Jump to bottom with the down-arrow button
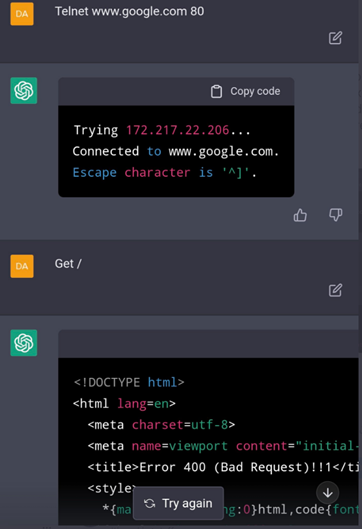 coord(328,493)
